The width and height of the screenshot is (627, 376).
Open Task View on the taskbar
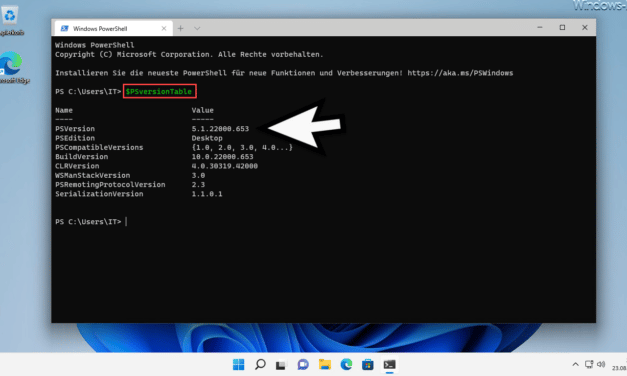[281, 365]
